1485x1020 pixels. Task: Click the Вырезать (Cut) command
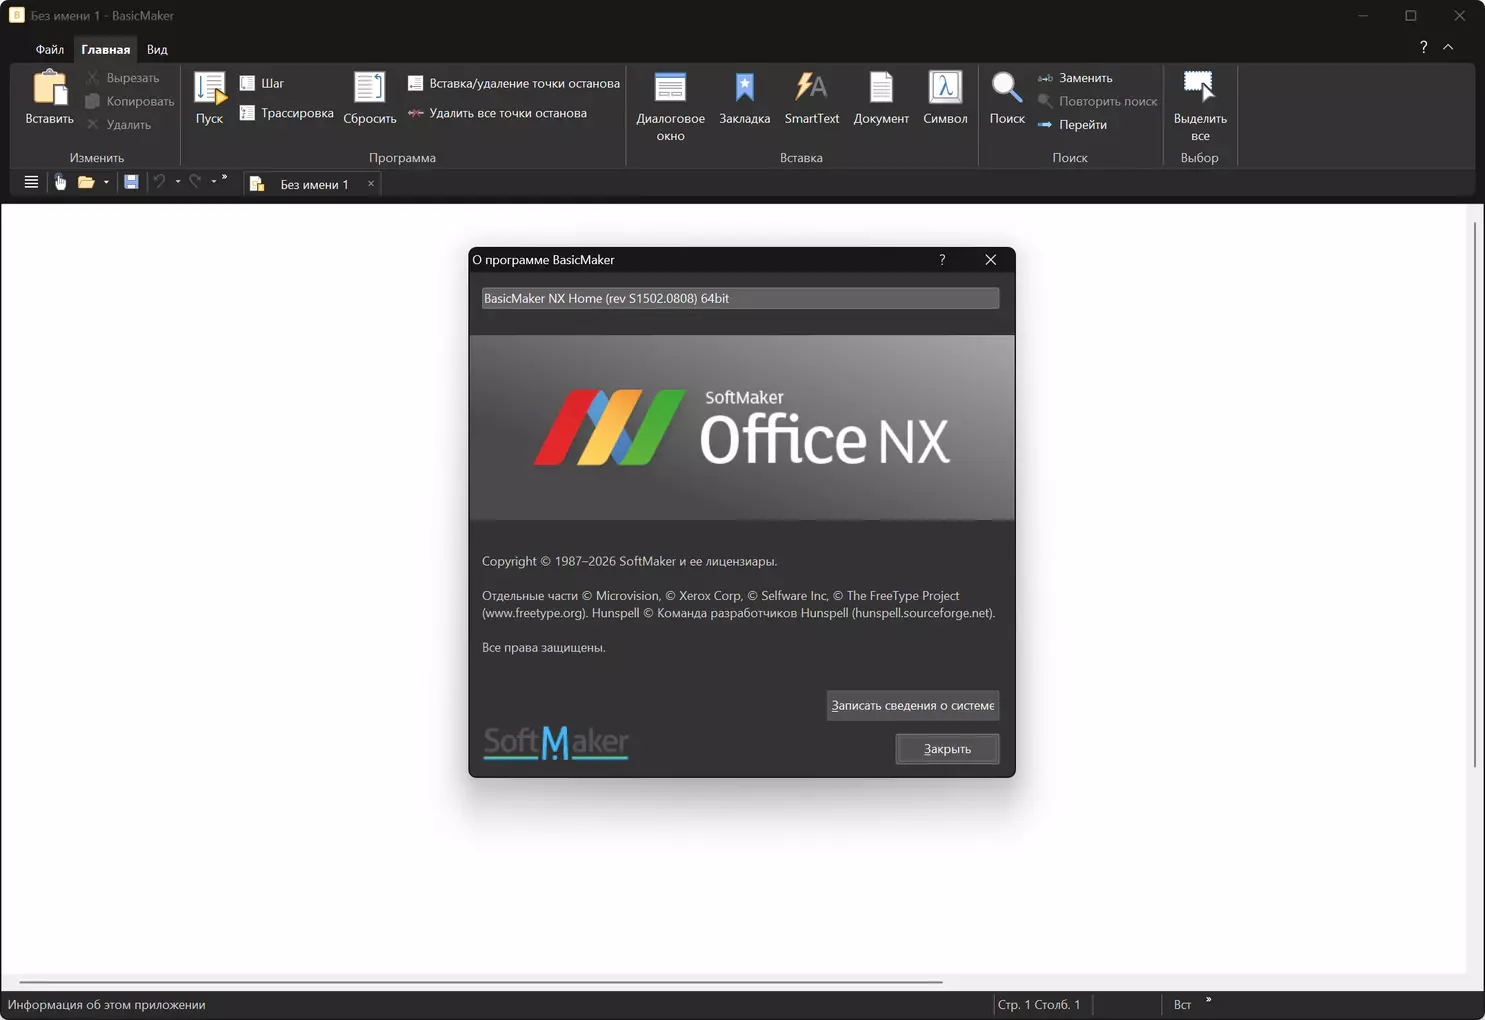pos(122,78)
